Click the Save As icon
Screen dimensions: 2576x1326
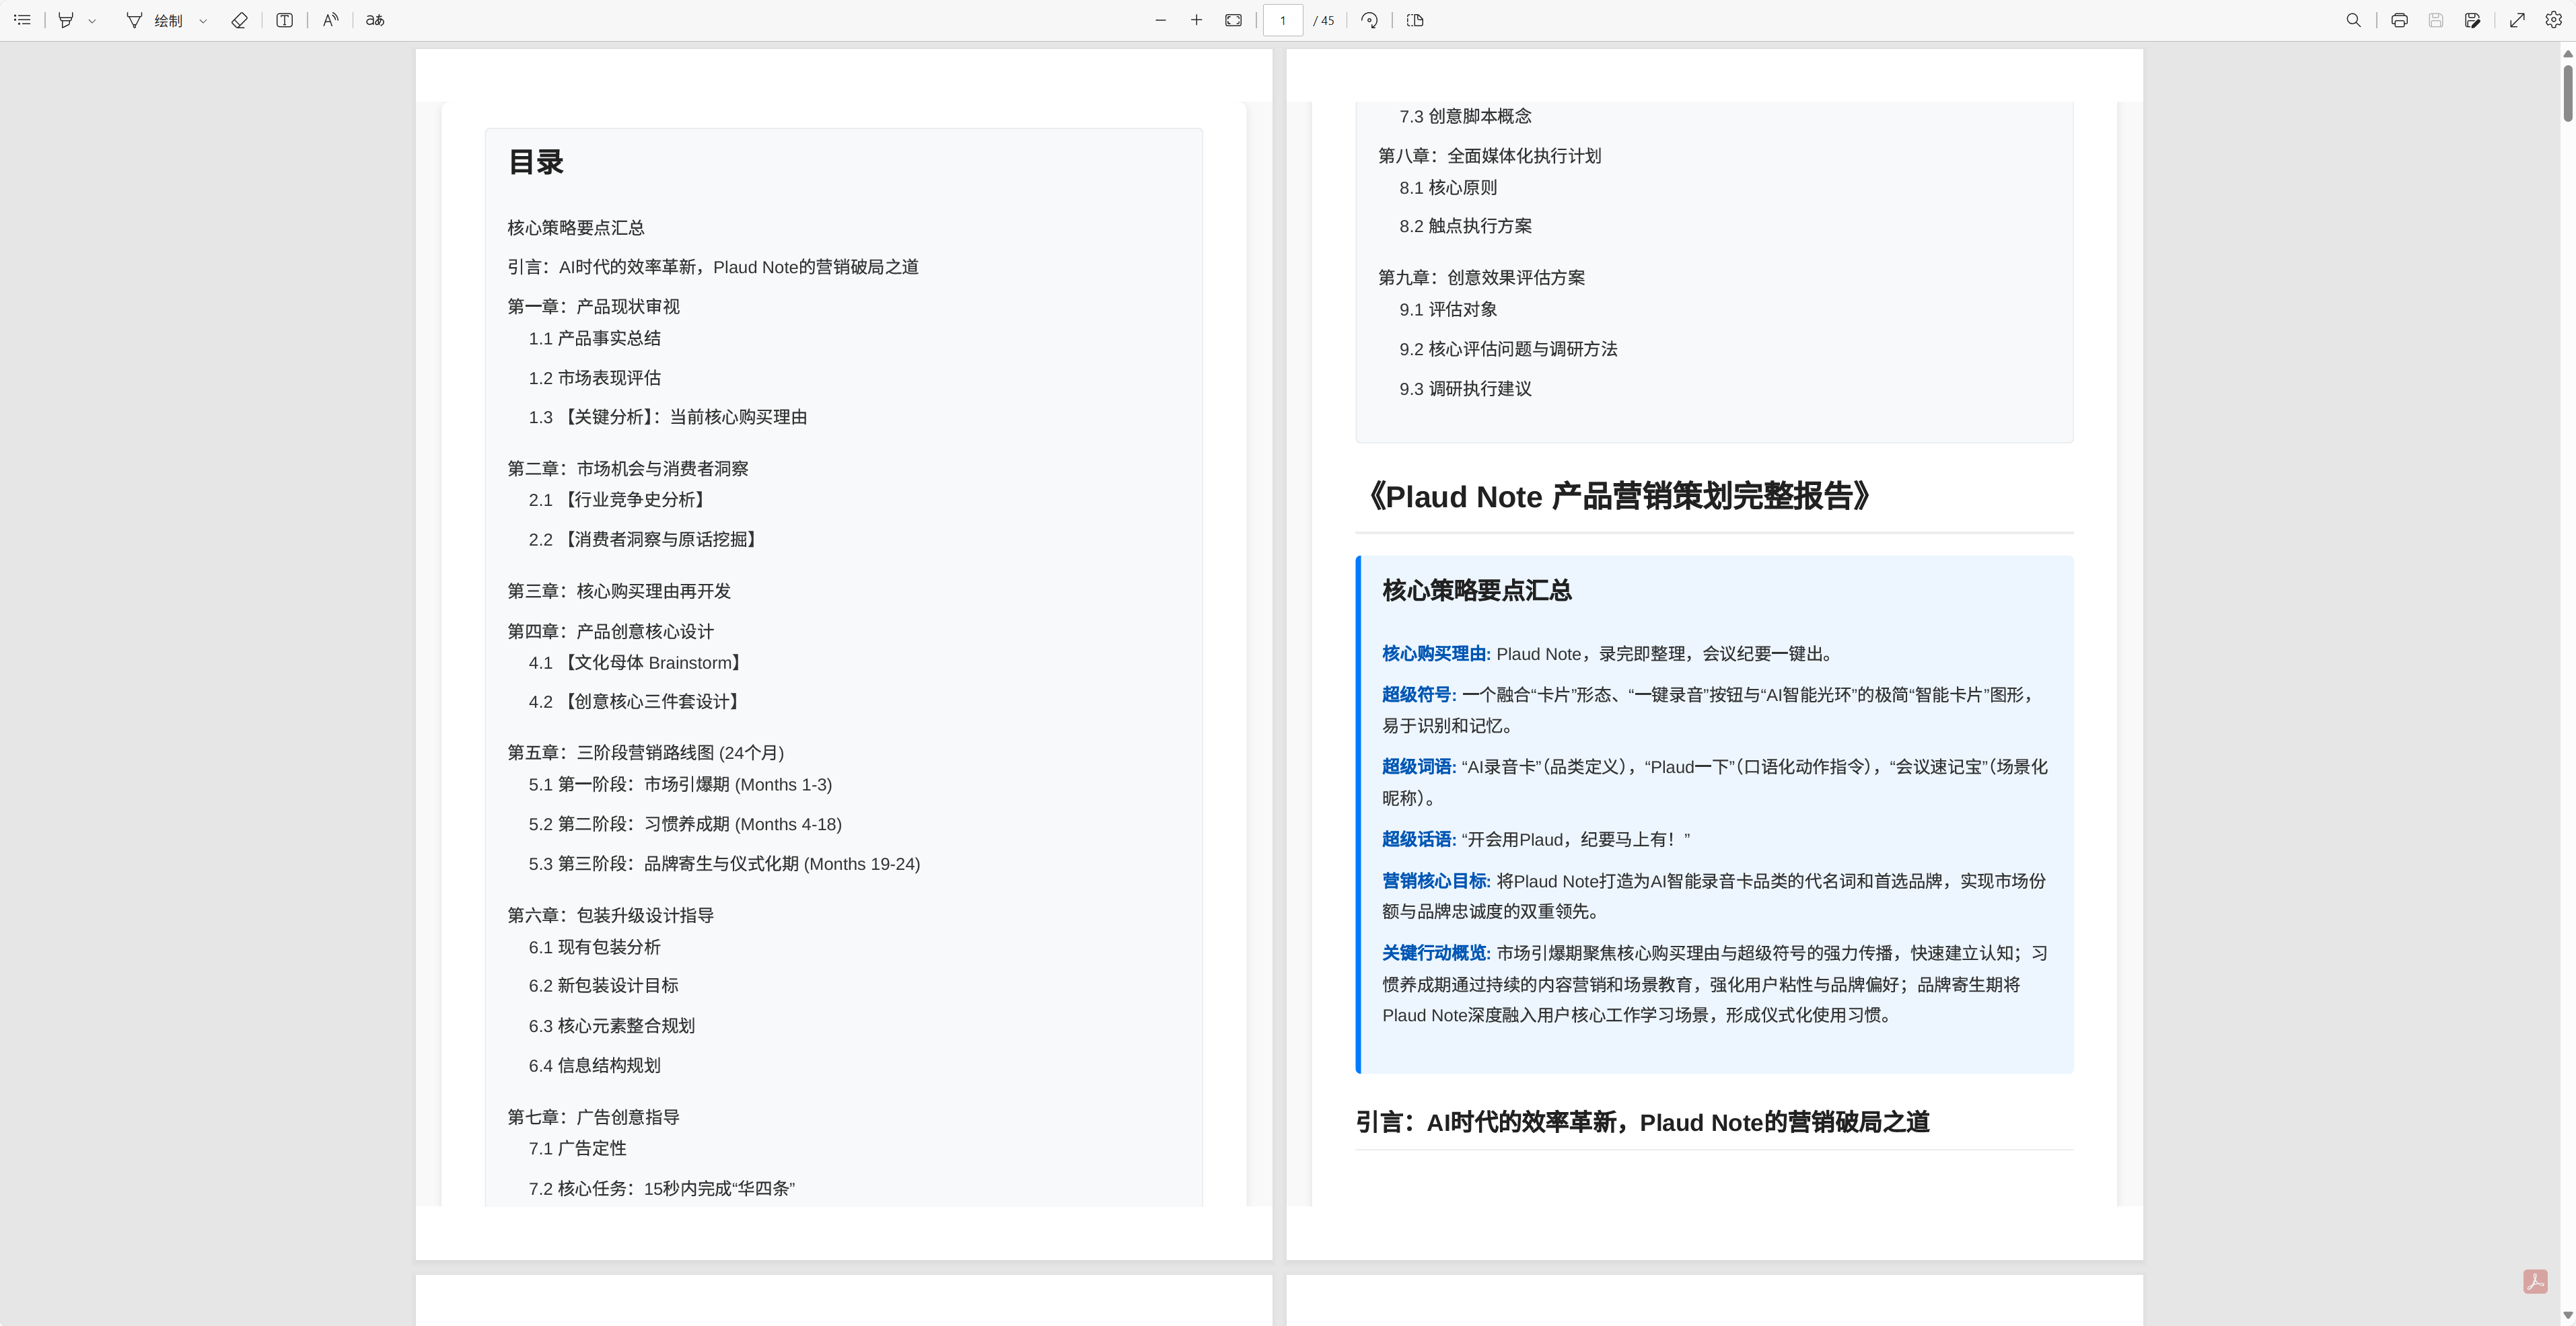click(2472, 20)
